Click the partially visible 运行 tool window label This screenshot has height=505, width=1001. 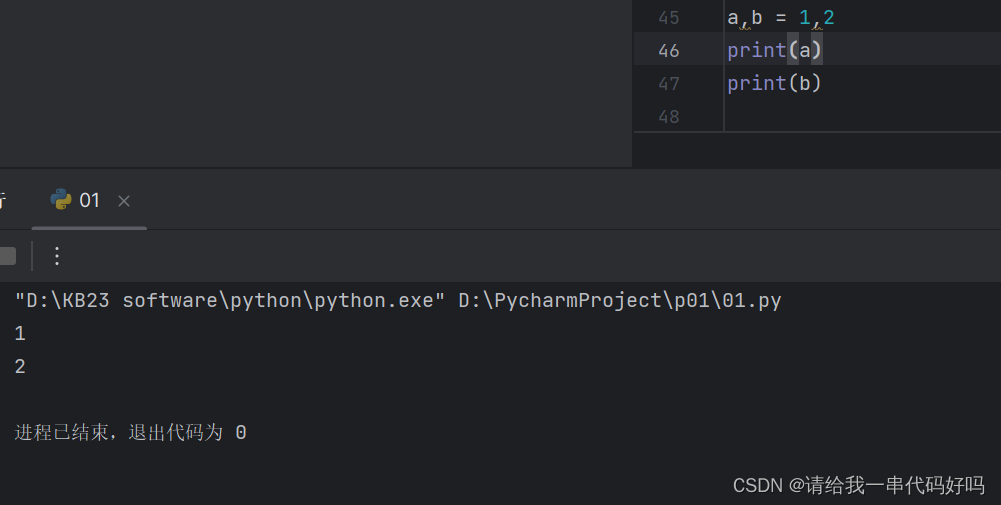(x=3, y=200)
